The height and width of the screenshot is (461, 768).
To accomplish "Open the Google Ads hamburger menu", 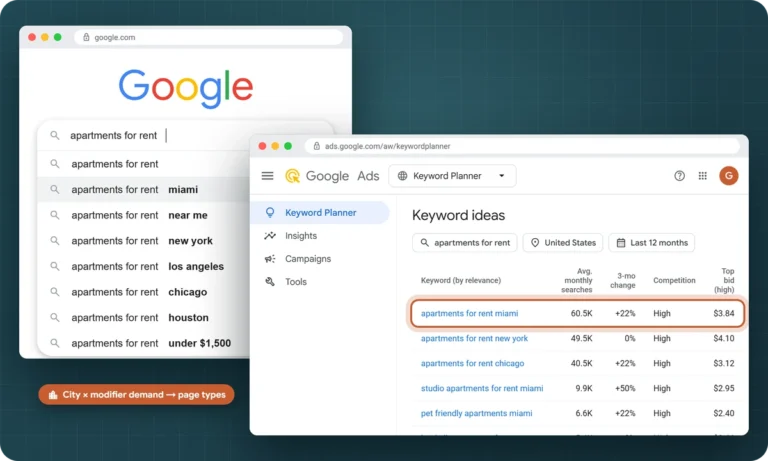I will coord(267,176).
